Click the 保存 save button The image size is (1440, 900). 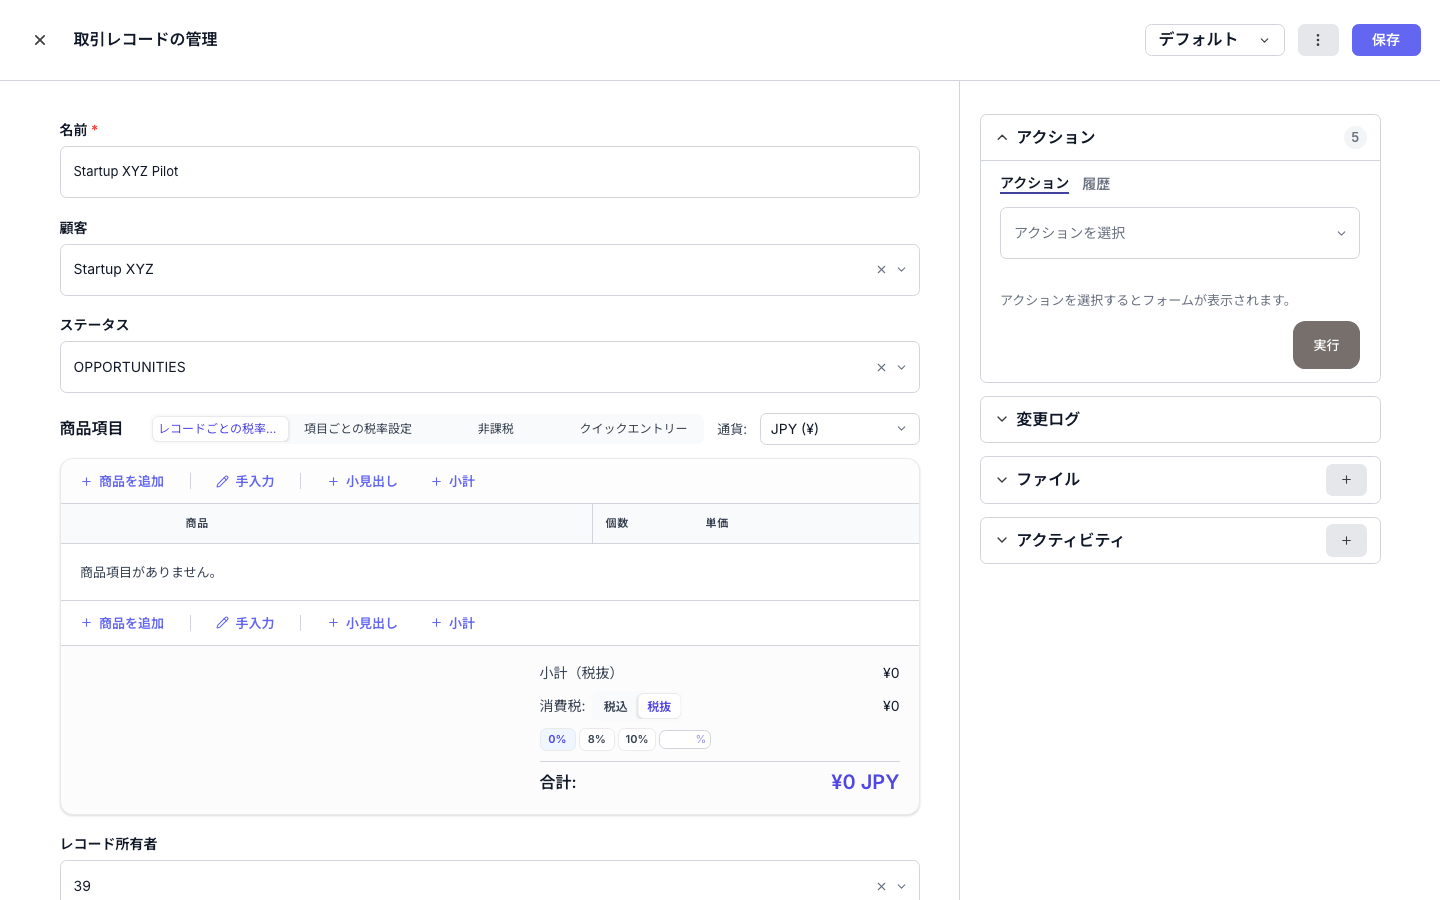[x=1386, y=40]
